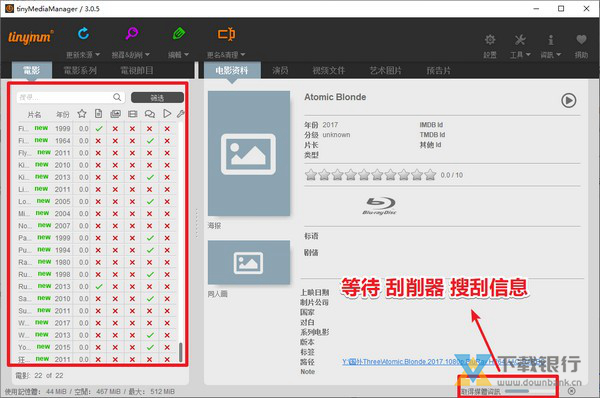Click the 電影: 22 of 22 count label

[39, 375]
